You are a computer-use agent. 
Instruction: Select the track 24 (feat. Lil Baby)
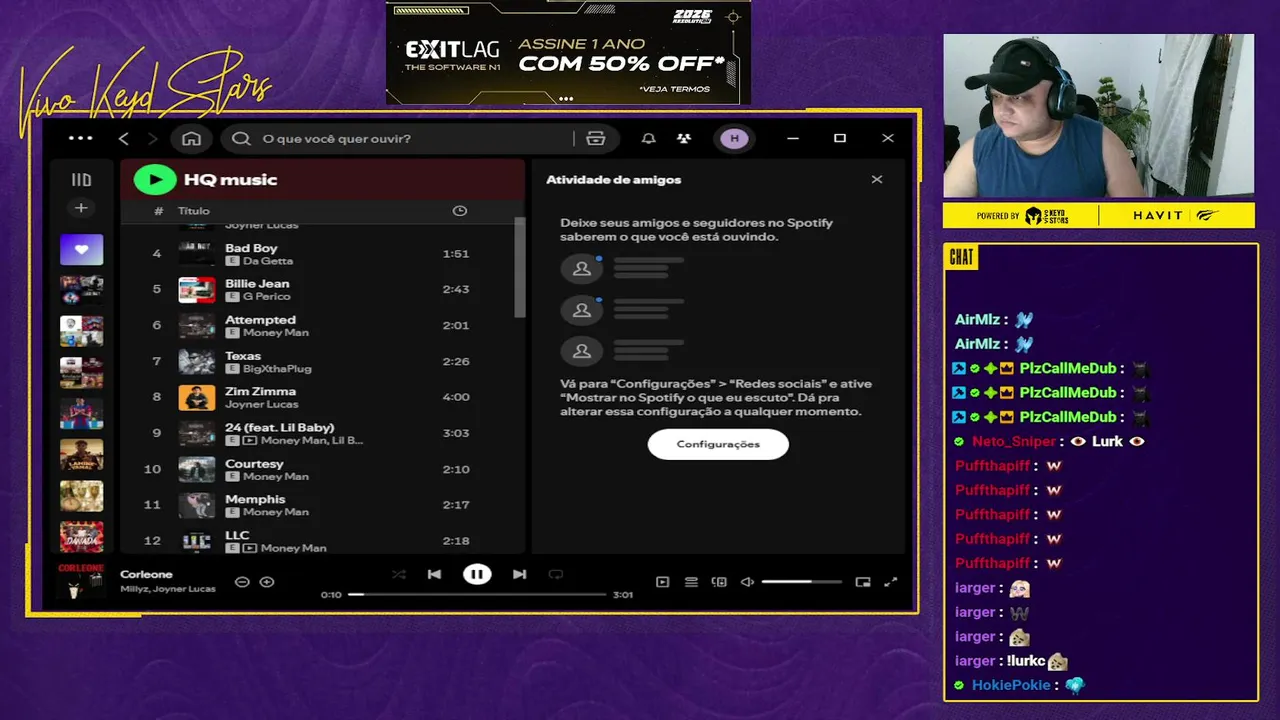tap(279, 427)
